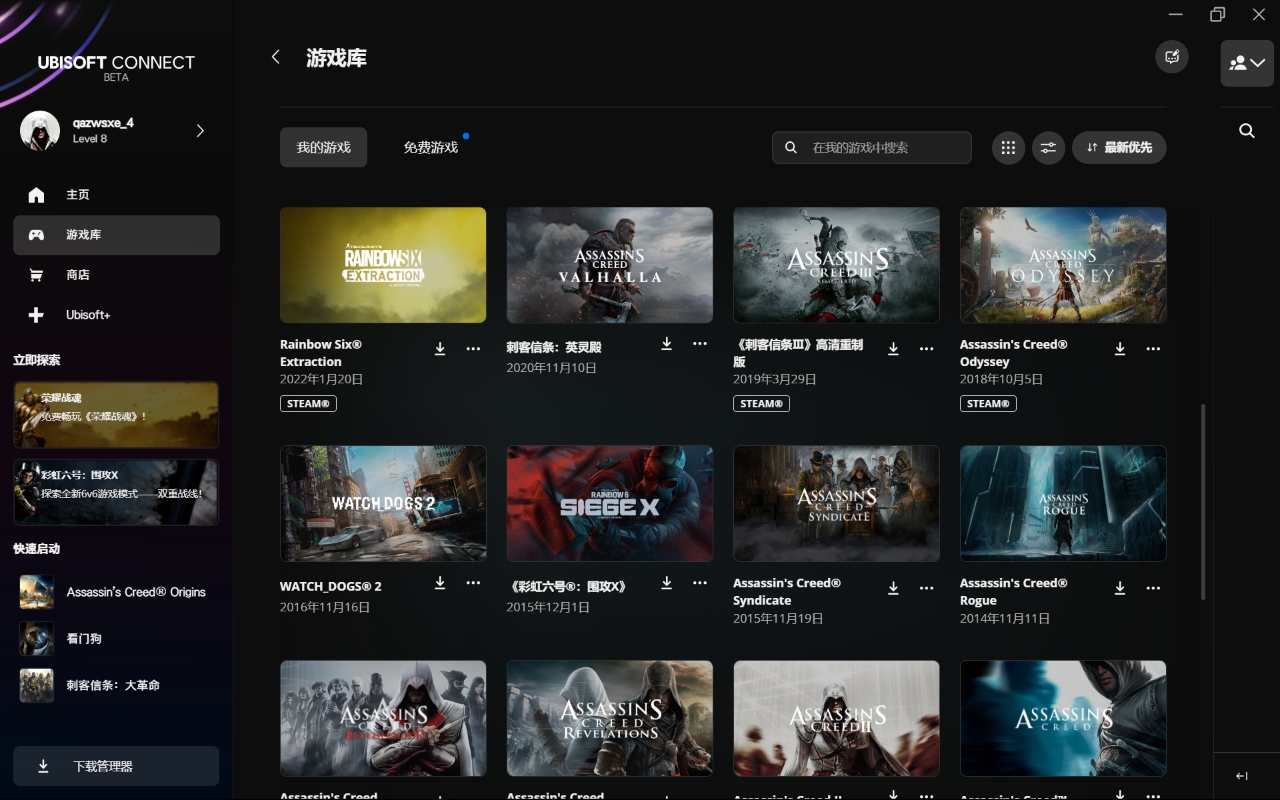Click the 2016年11月16日 release date
This screenshot has width=1280, height=800.
pyautogui.click(x=325, y=607)
